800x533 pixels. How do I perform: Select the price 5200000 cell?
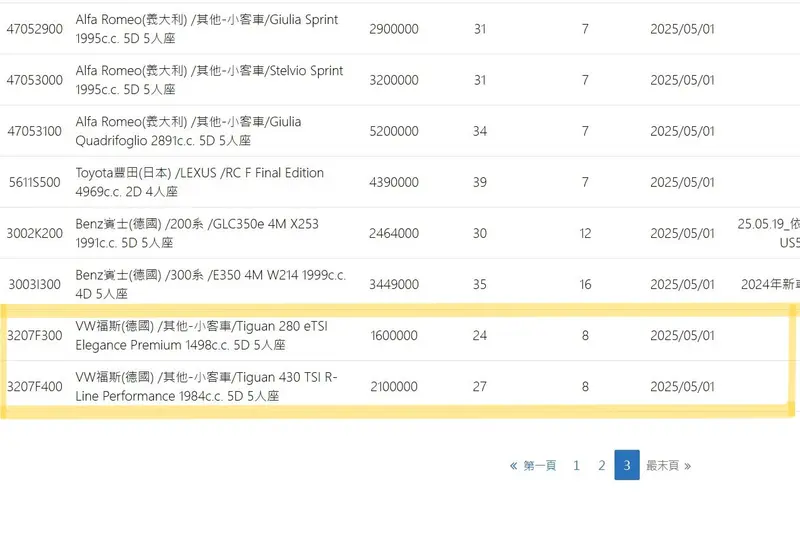click(x=394, y=131)
